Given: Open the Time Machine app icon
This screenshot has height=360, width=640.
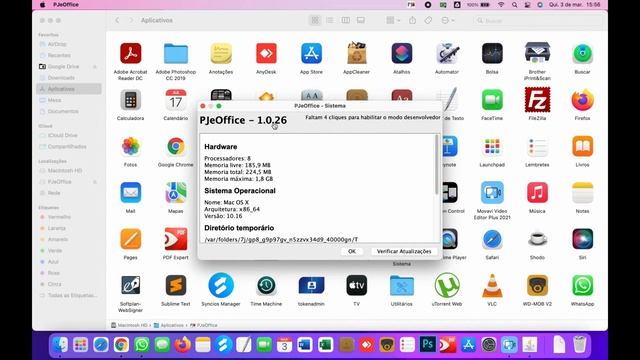Looking at the screenshot, I should [266, 285].
